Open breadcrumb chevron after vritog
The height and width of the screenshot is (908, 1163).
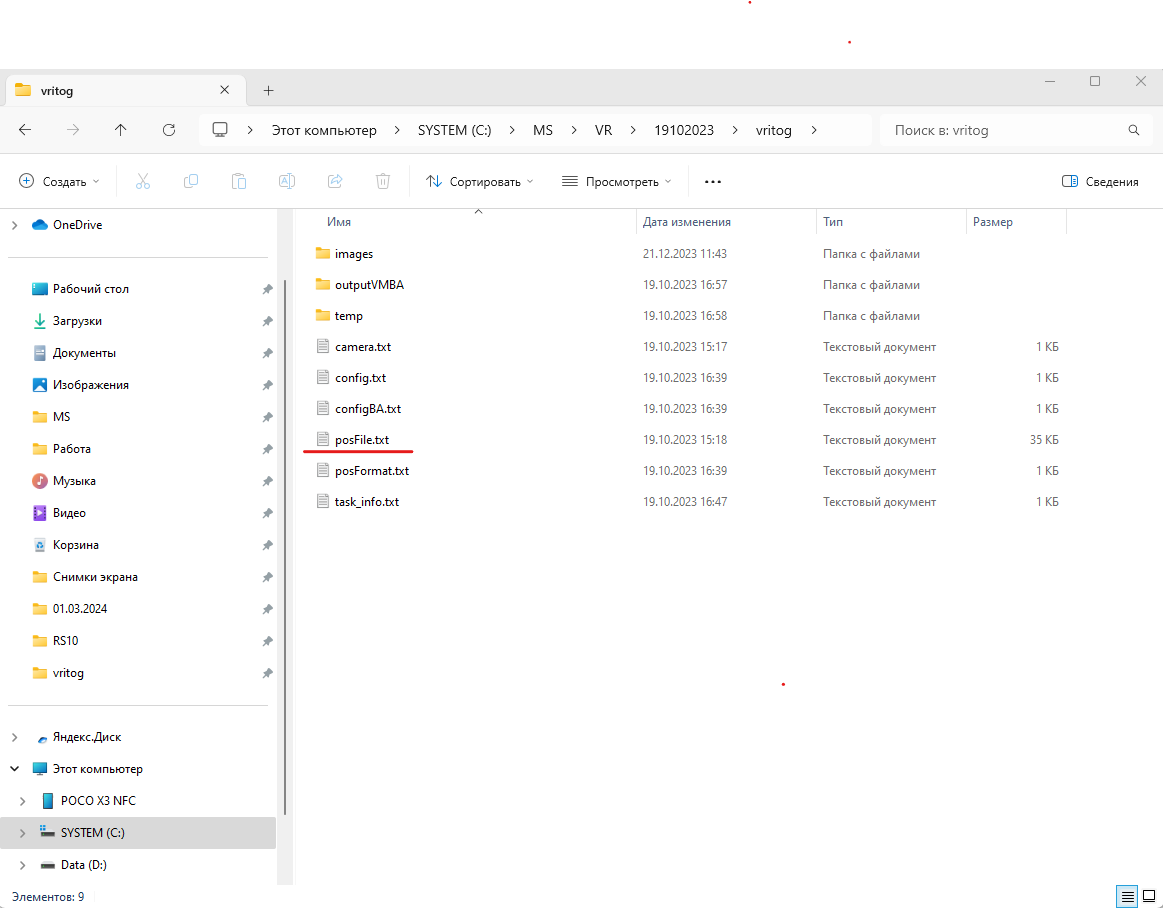tap(814, 130)
